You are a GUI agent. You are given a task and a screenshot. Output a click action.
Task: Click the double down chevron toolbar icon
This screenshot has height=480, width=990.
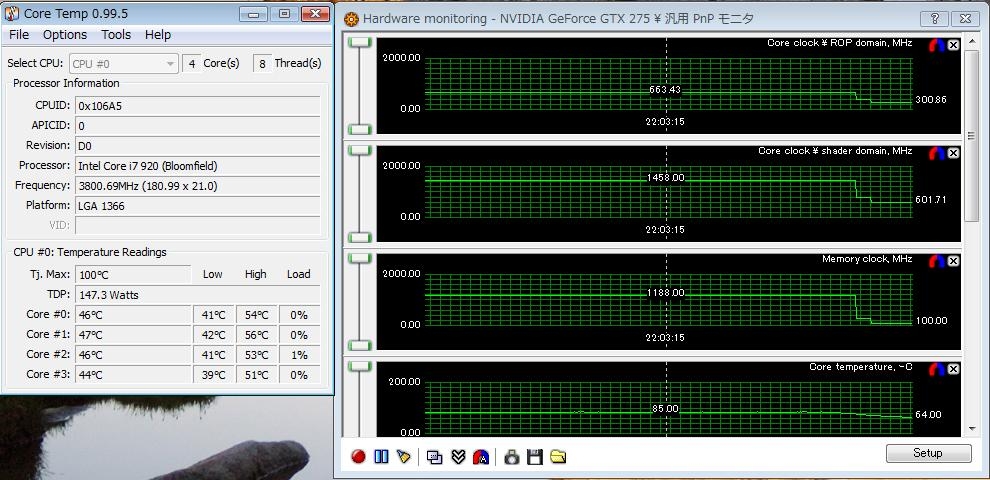(458, 456)
